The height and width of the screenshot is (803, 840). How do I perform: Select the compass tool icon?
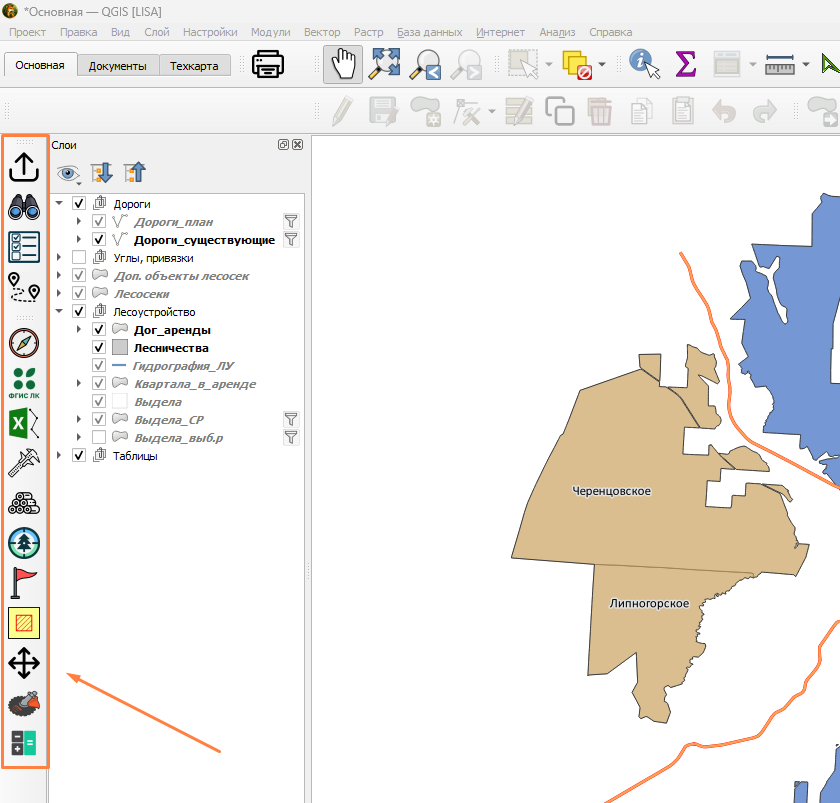click(x=24, y=343)
